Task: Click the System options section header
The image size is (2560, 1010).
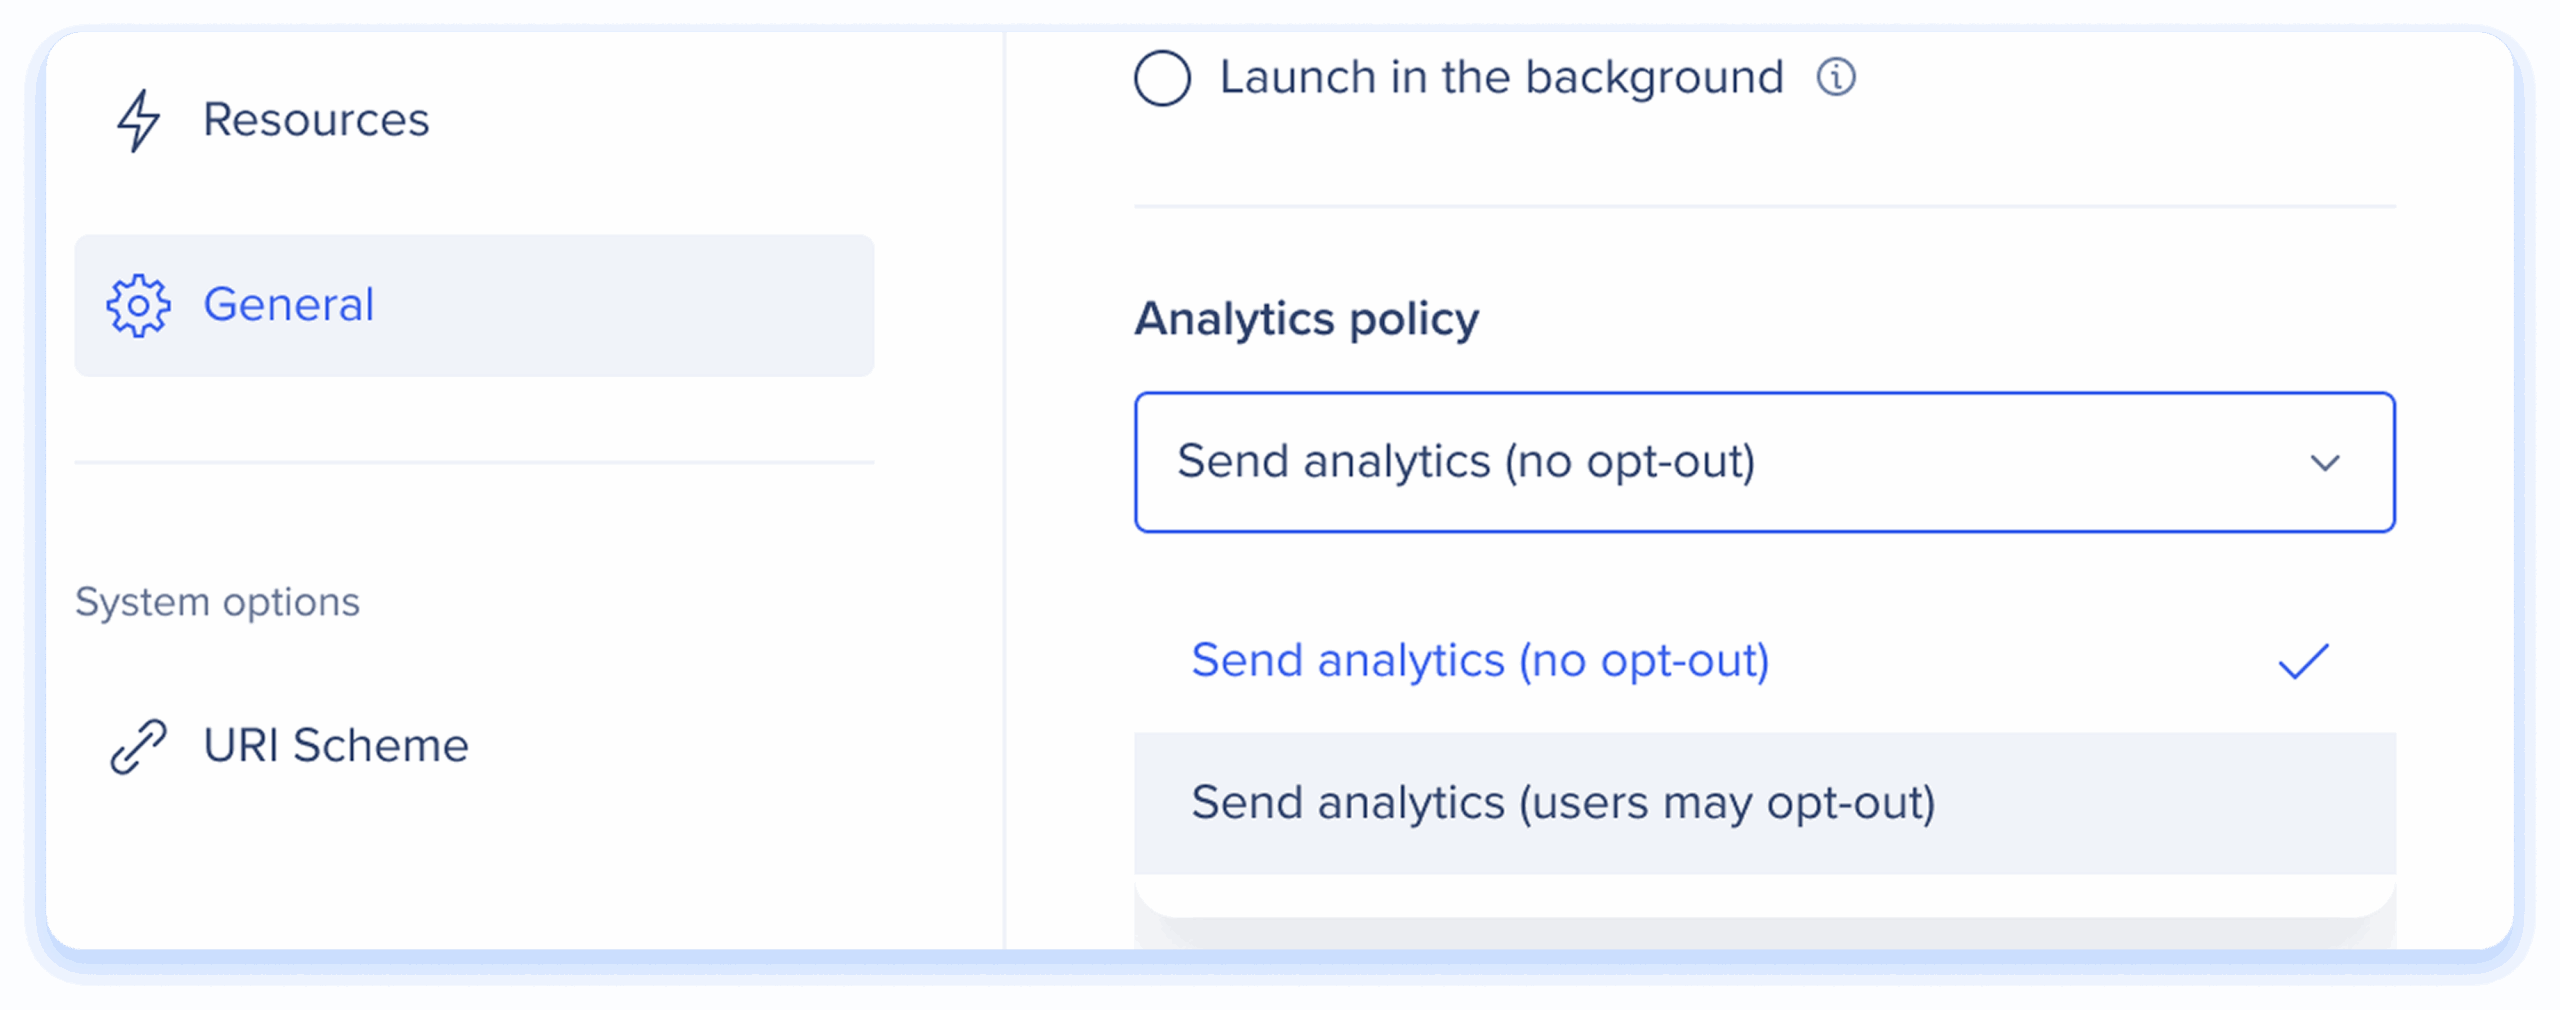Action: point(217,602)
